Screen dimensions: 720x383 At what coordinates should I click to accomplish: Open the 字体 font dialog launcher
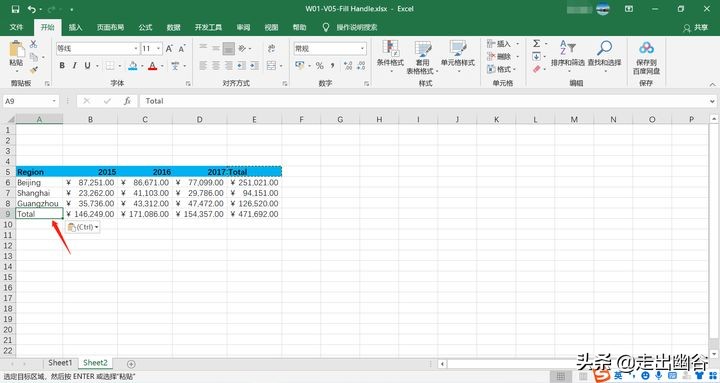[x=188, y=84]
